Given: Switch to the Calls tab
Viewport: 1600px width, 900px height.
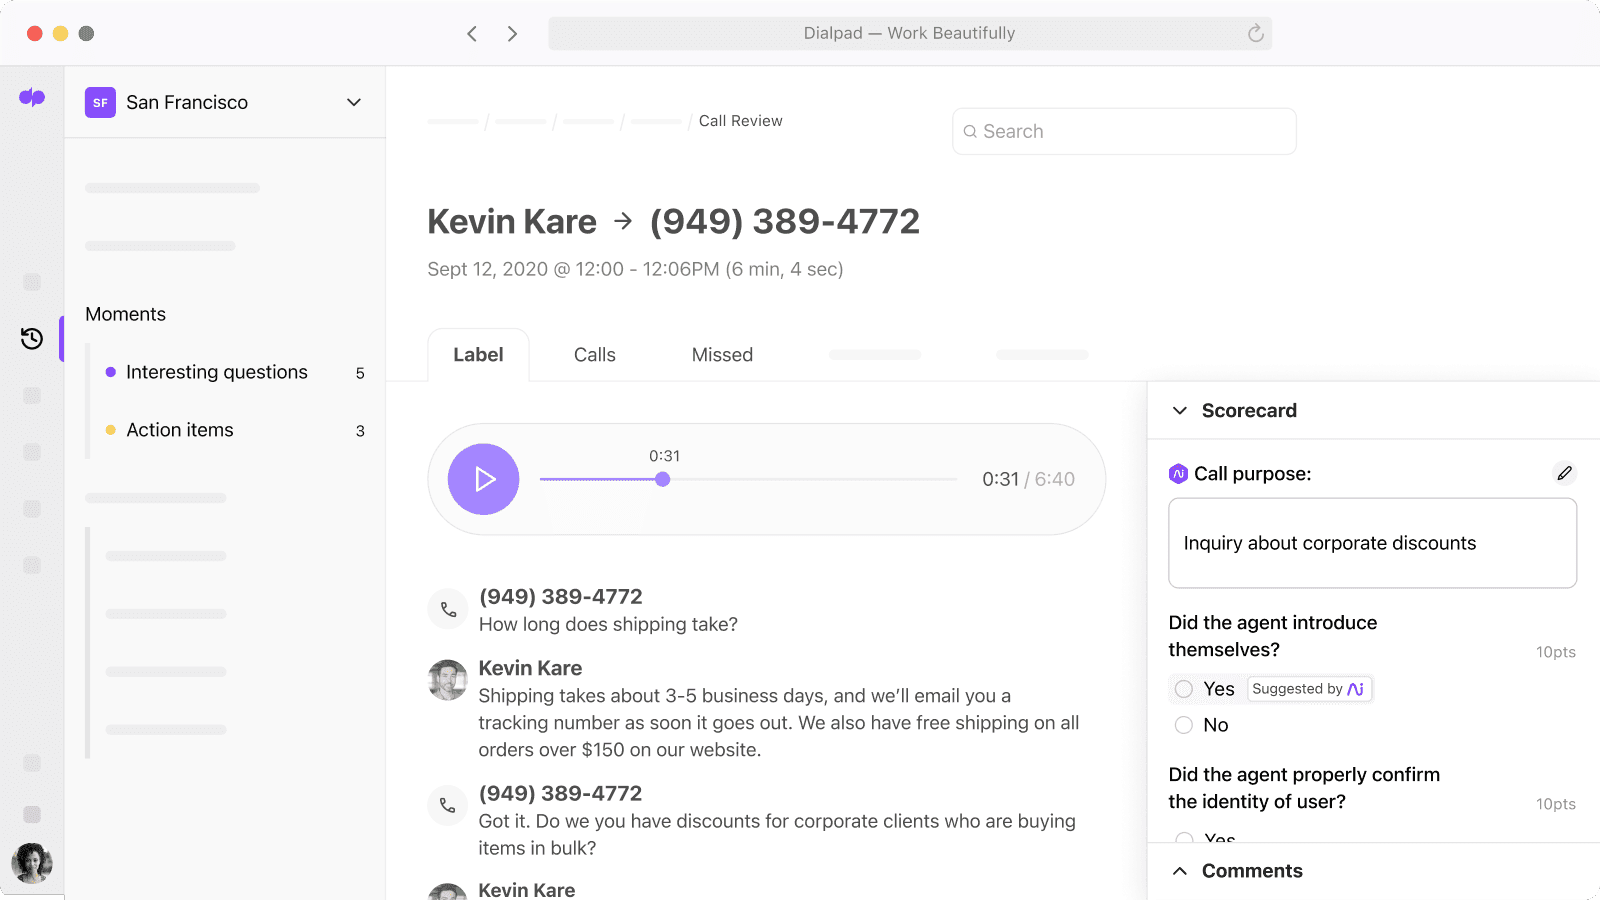Looking at the screenshot, I should (594, 354).
